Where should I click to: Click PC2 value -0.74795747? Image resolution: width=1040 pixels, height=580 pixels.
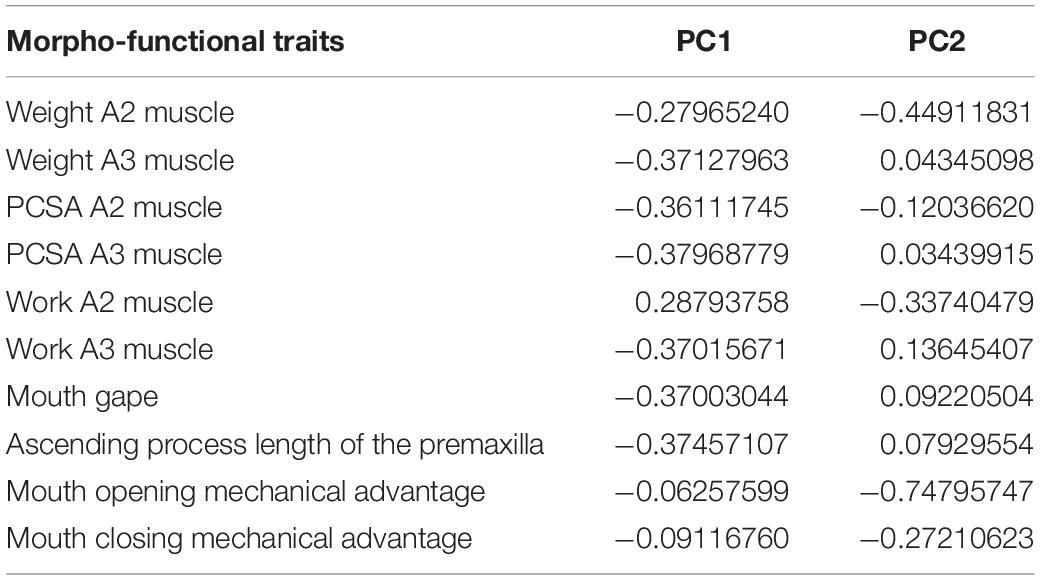[x=946, y=492]
